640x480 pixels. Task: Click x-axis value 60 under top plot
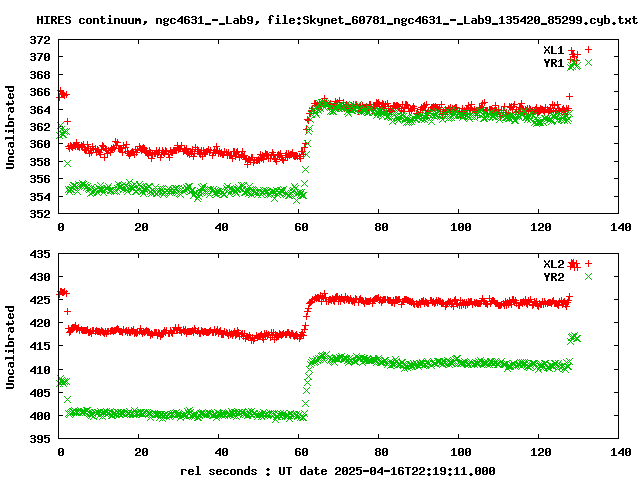pos(301,227)
